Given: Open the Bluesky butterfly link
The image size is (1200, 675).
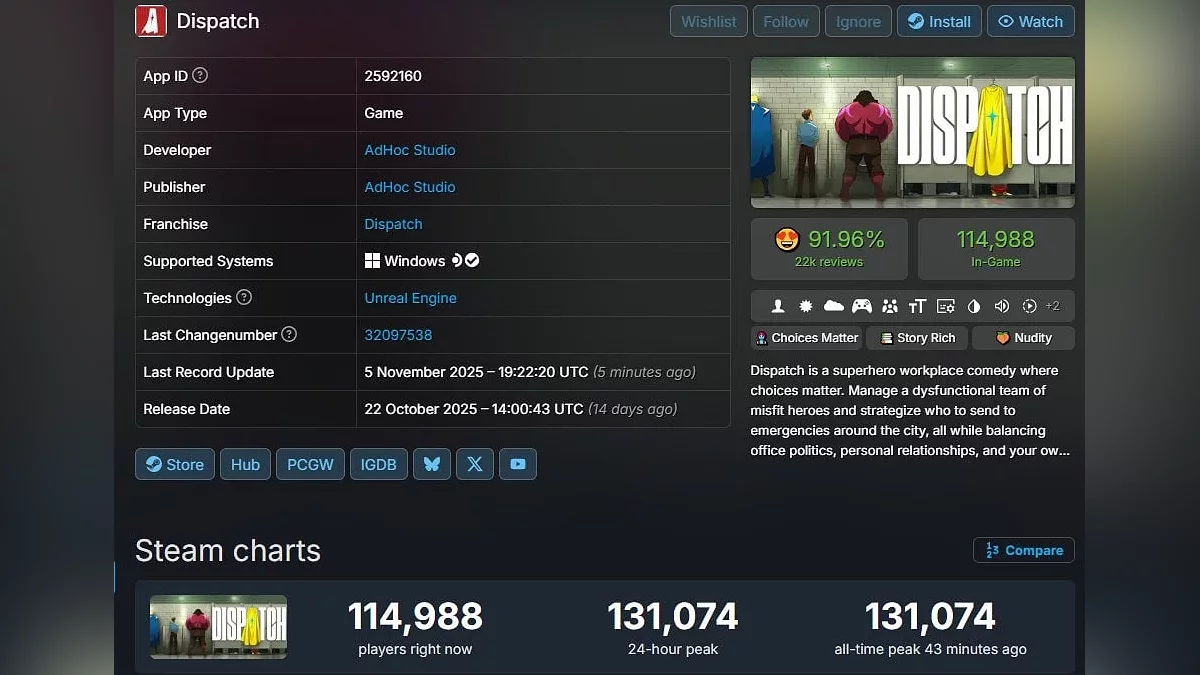Looking at the screenshot, I should 432,464.
